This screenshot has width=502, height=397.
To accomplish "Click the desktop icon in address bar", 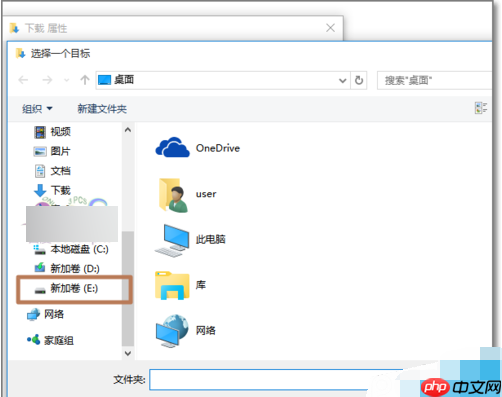I will (x=104, y=80).
